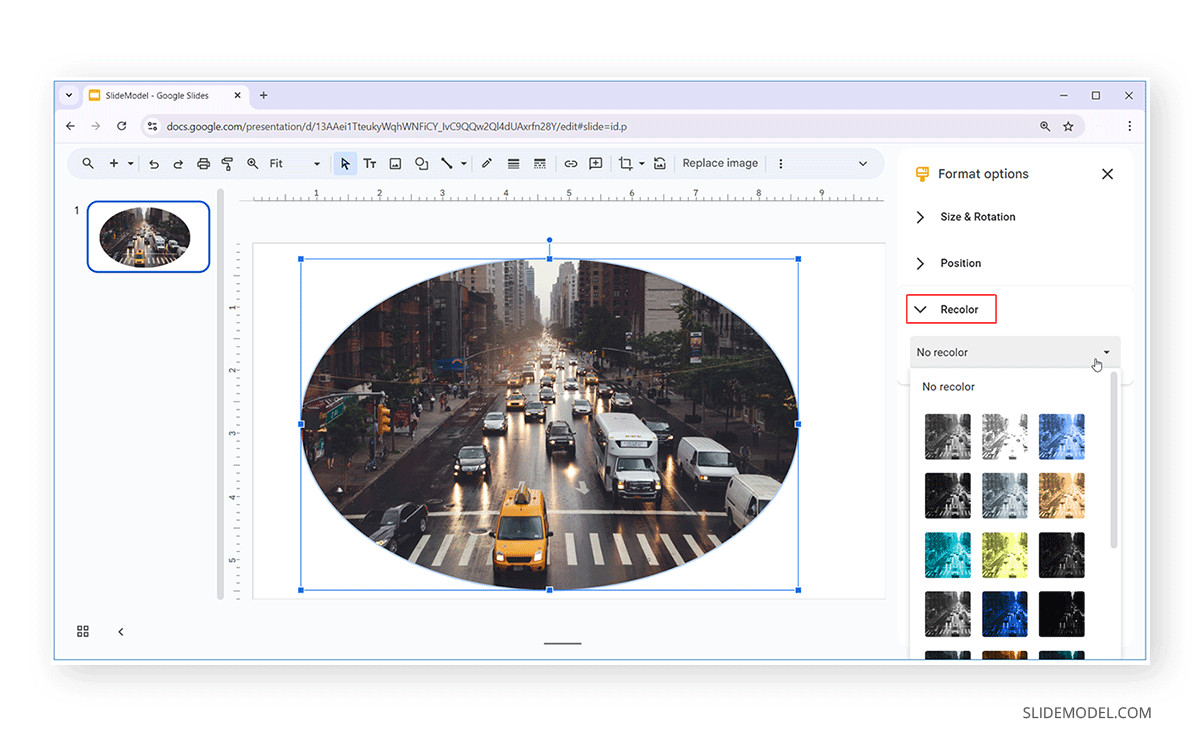
Task: Apply the dark blue recolor preset
Action: click(1005, 614)
